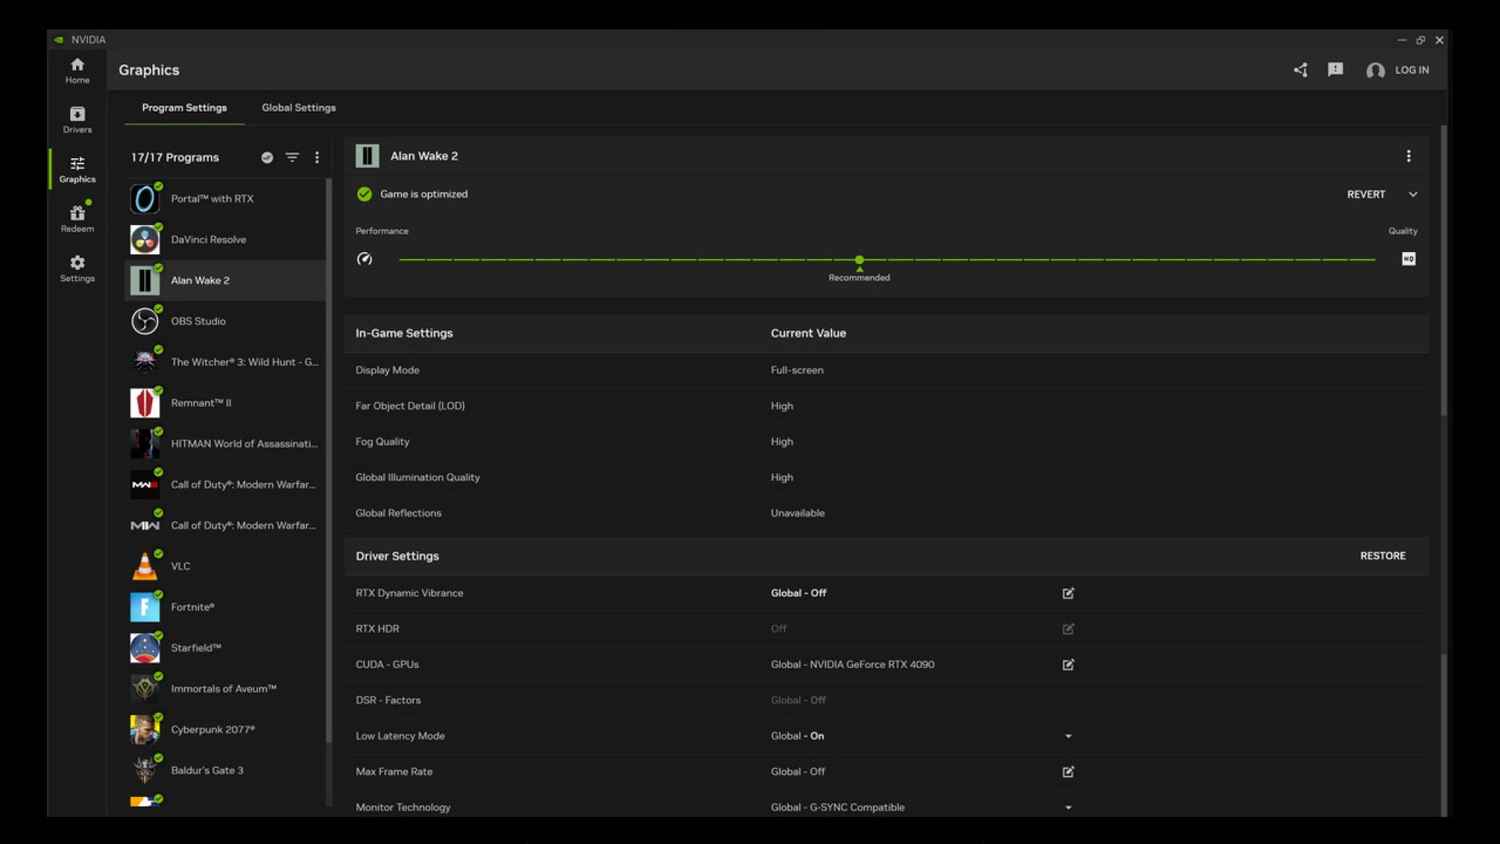
Task: Open the programs filter icon
Action: point(291,157)
